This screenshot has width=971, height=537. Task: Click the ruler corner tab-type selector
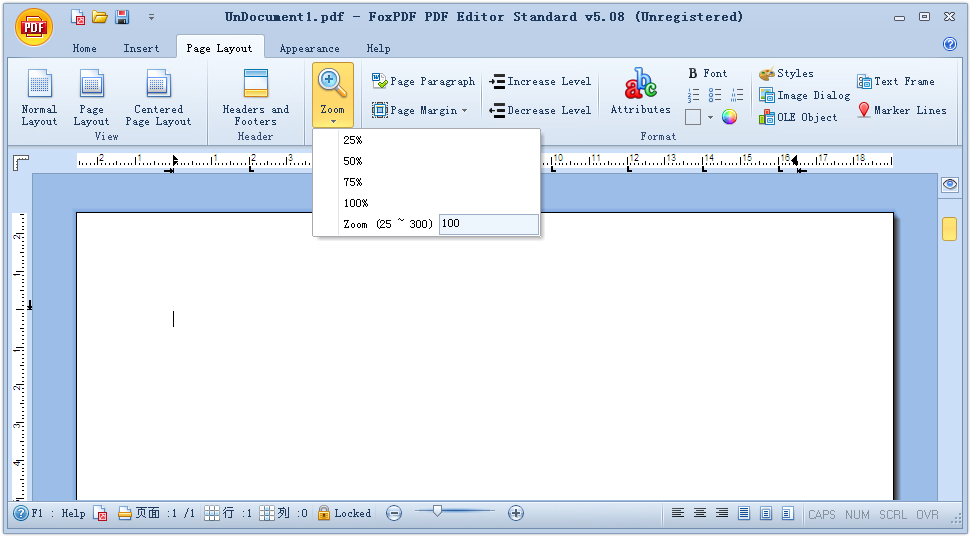[x=21, y=163]
